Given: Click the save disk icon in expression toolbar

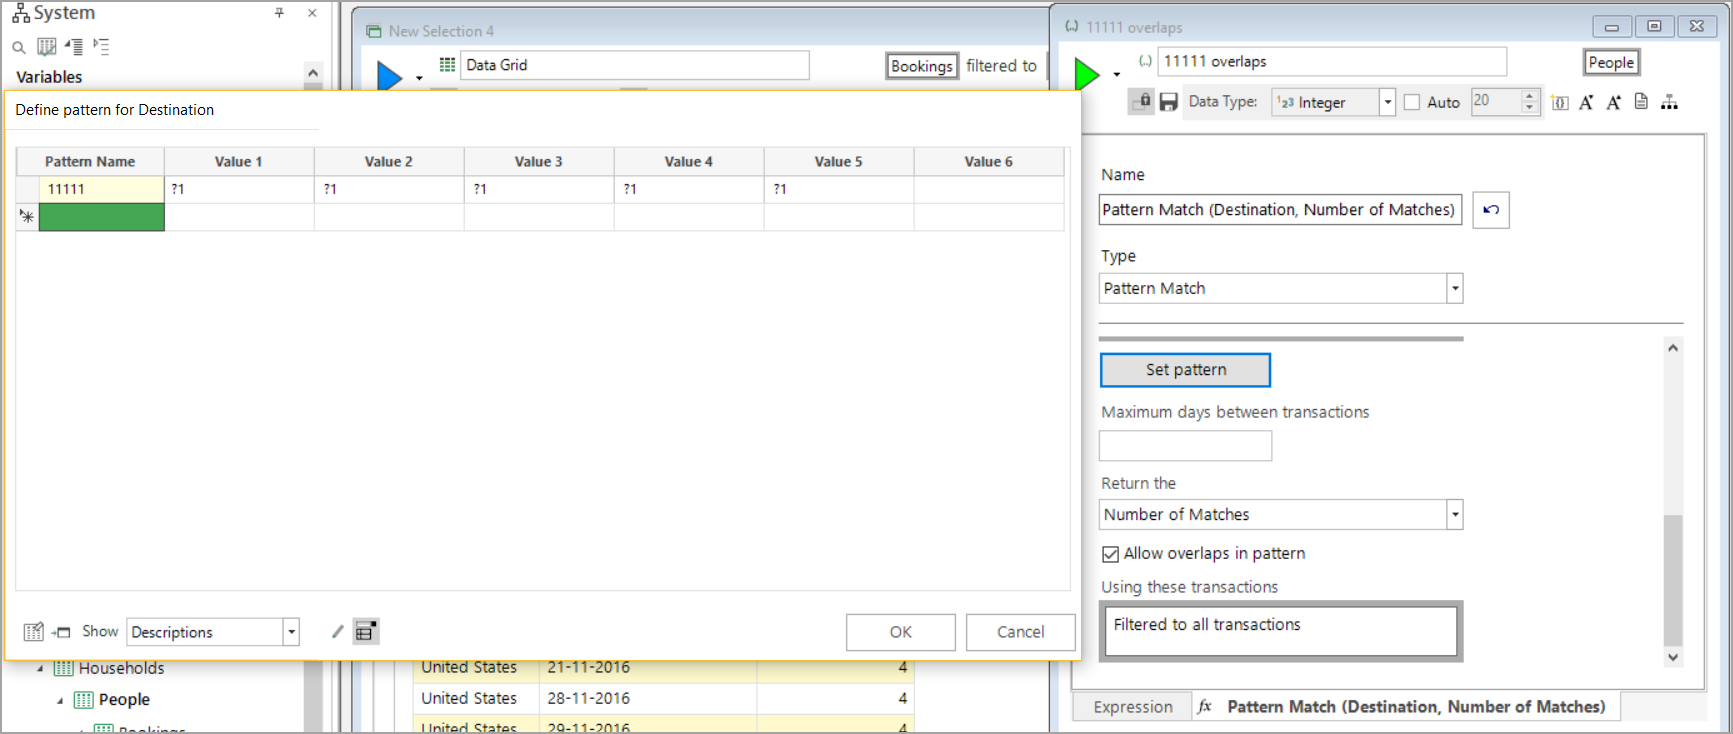Looking at the screenshot, I should tap(1169, 102).
